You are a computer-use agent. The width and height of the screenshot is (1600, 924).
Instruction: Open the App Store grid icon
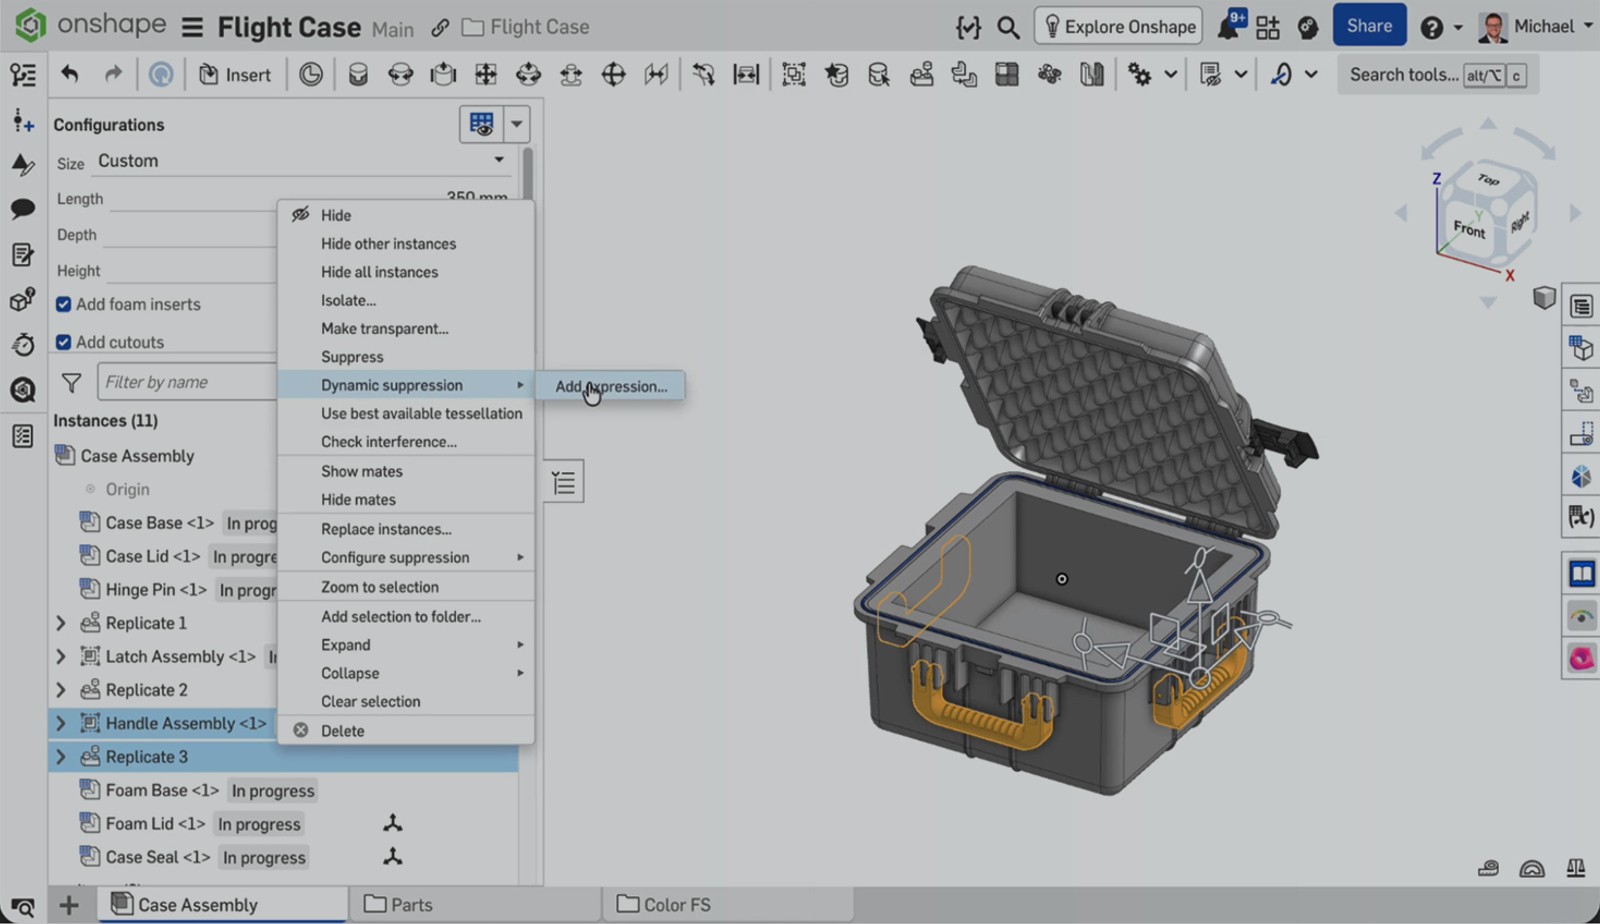(1268, 27)
